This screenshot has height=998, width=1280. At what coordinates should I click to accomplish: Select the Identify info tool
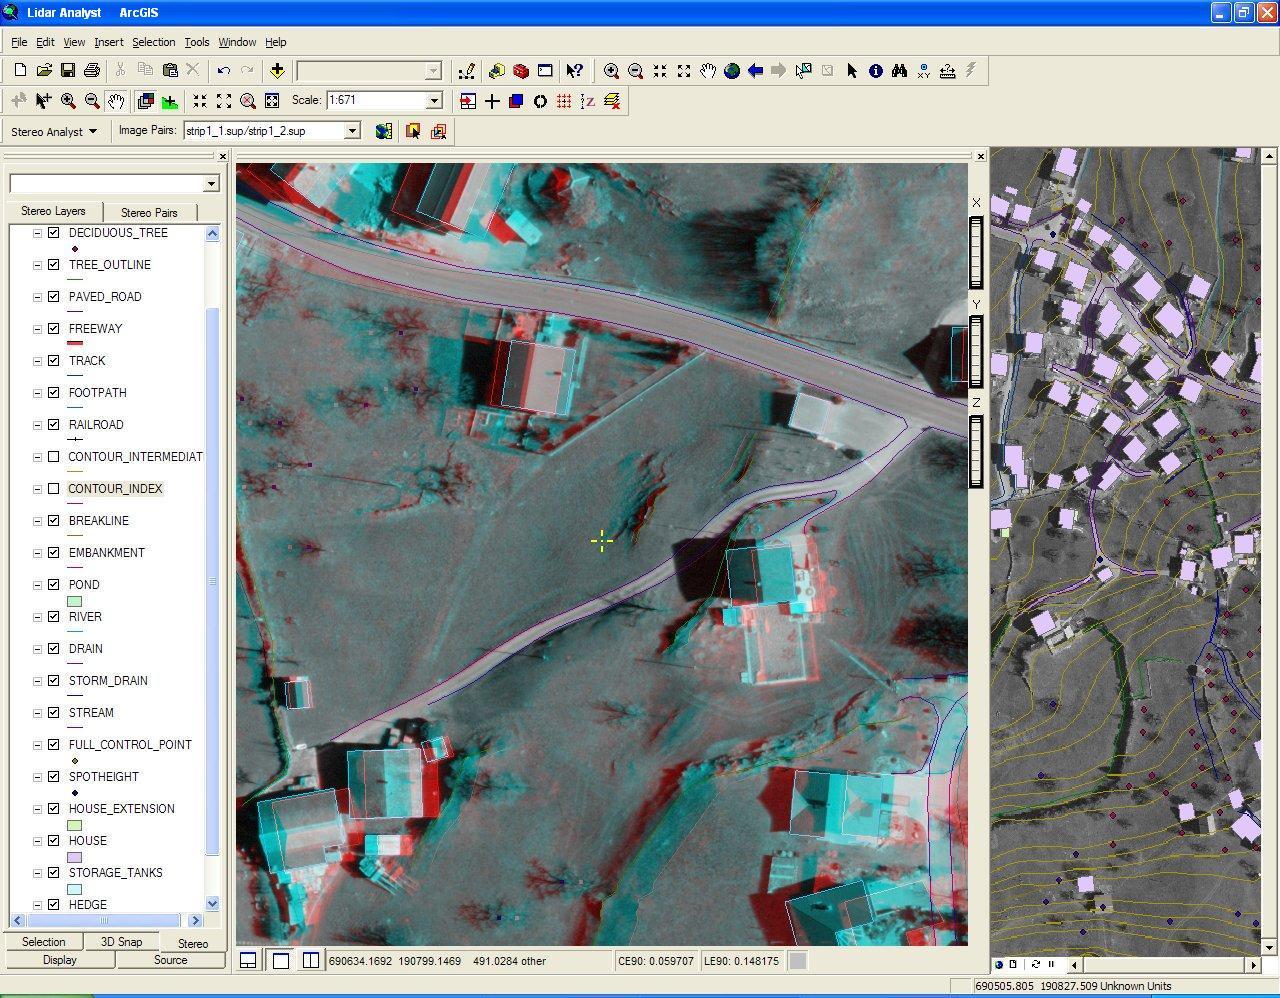tap(876, 71)
